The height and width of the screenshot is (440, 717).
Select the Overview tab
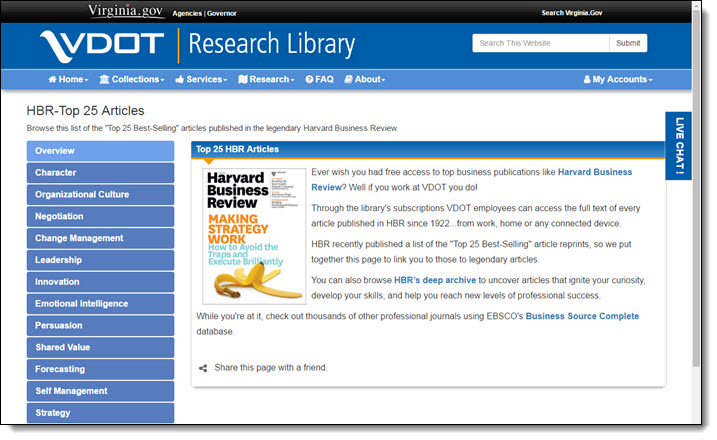point(101,151)
